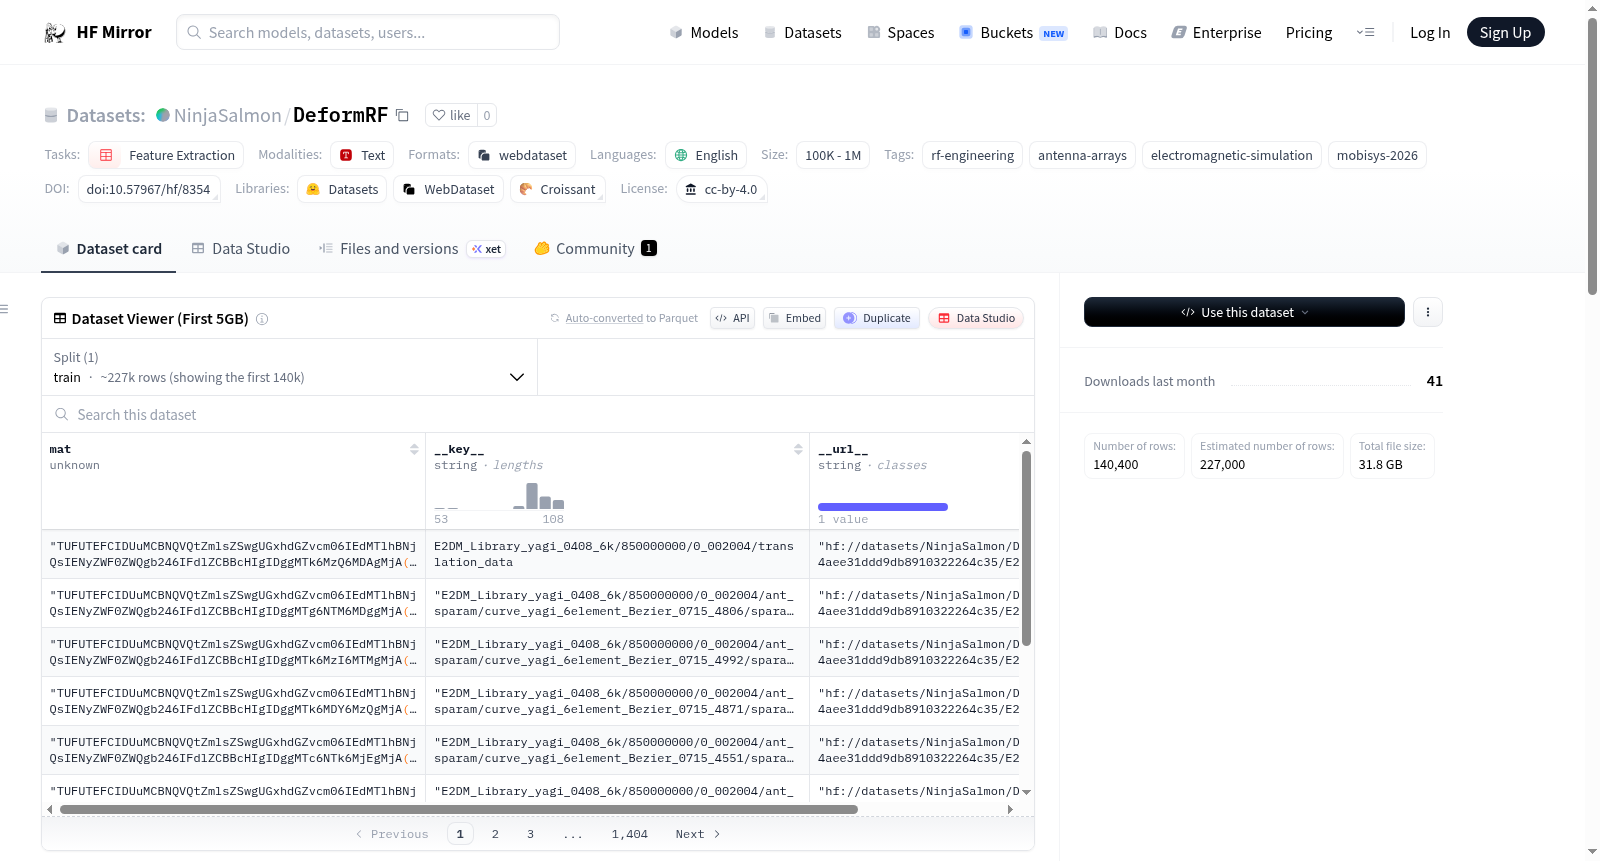Click the left sidebar collapse toggle icon
Image resolution: width=1600 pixels, height=861 pixels.
click(5, 309)
